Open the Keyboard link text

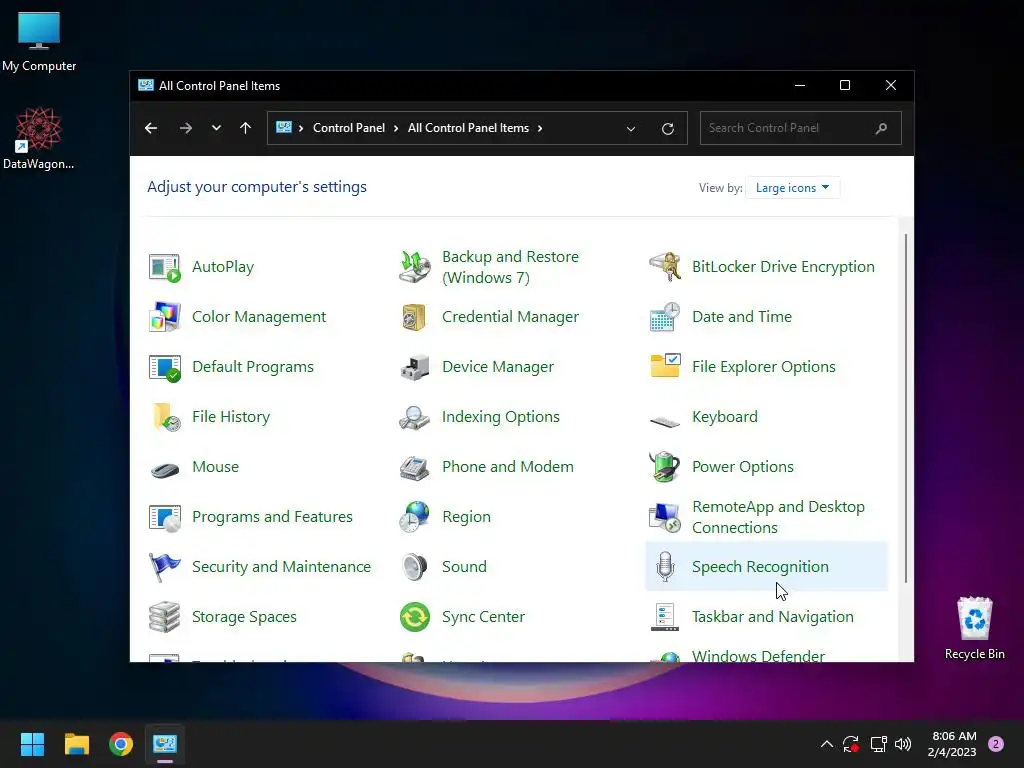click(725, 417)
